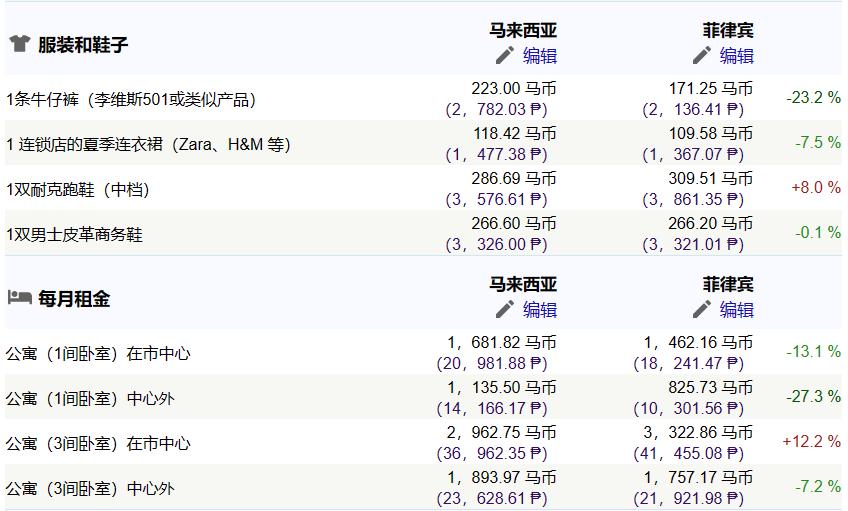Click the (20，981.88 ₱) converted rent
Screen dimensions: 848x511
coord(492,363)
